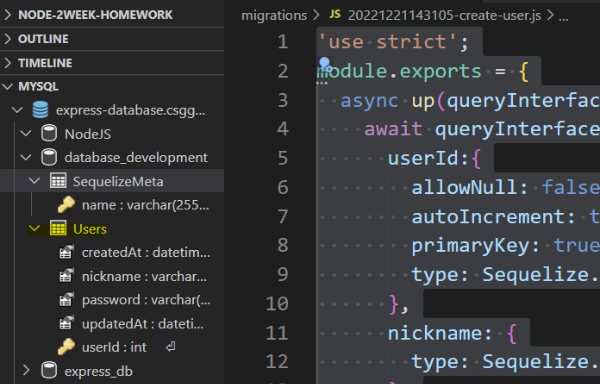Screen dimensions: 600x384
Task: Click line number 10 in gutter
Action: coord(277,303)
